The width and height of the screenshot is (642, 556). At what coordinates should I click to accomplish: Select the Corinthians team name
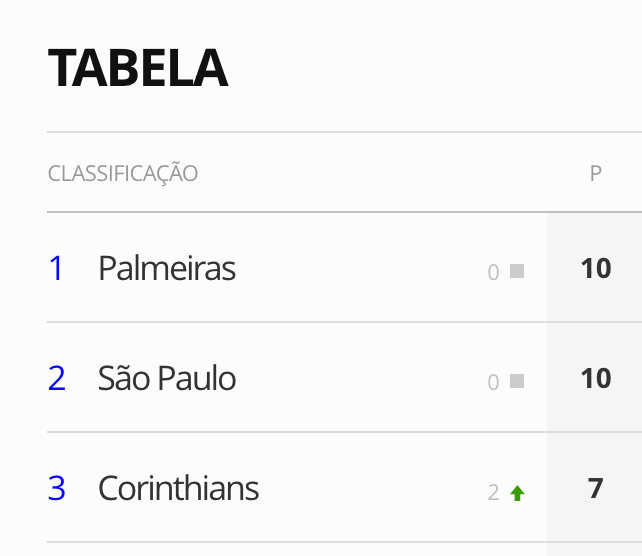[x=178, y=489]
